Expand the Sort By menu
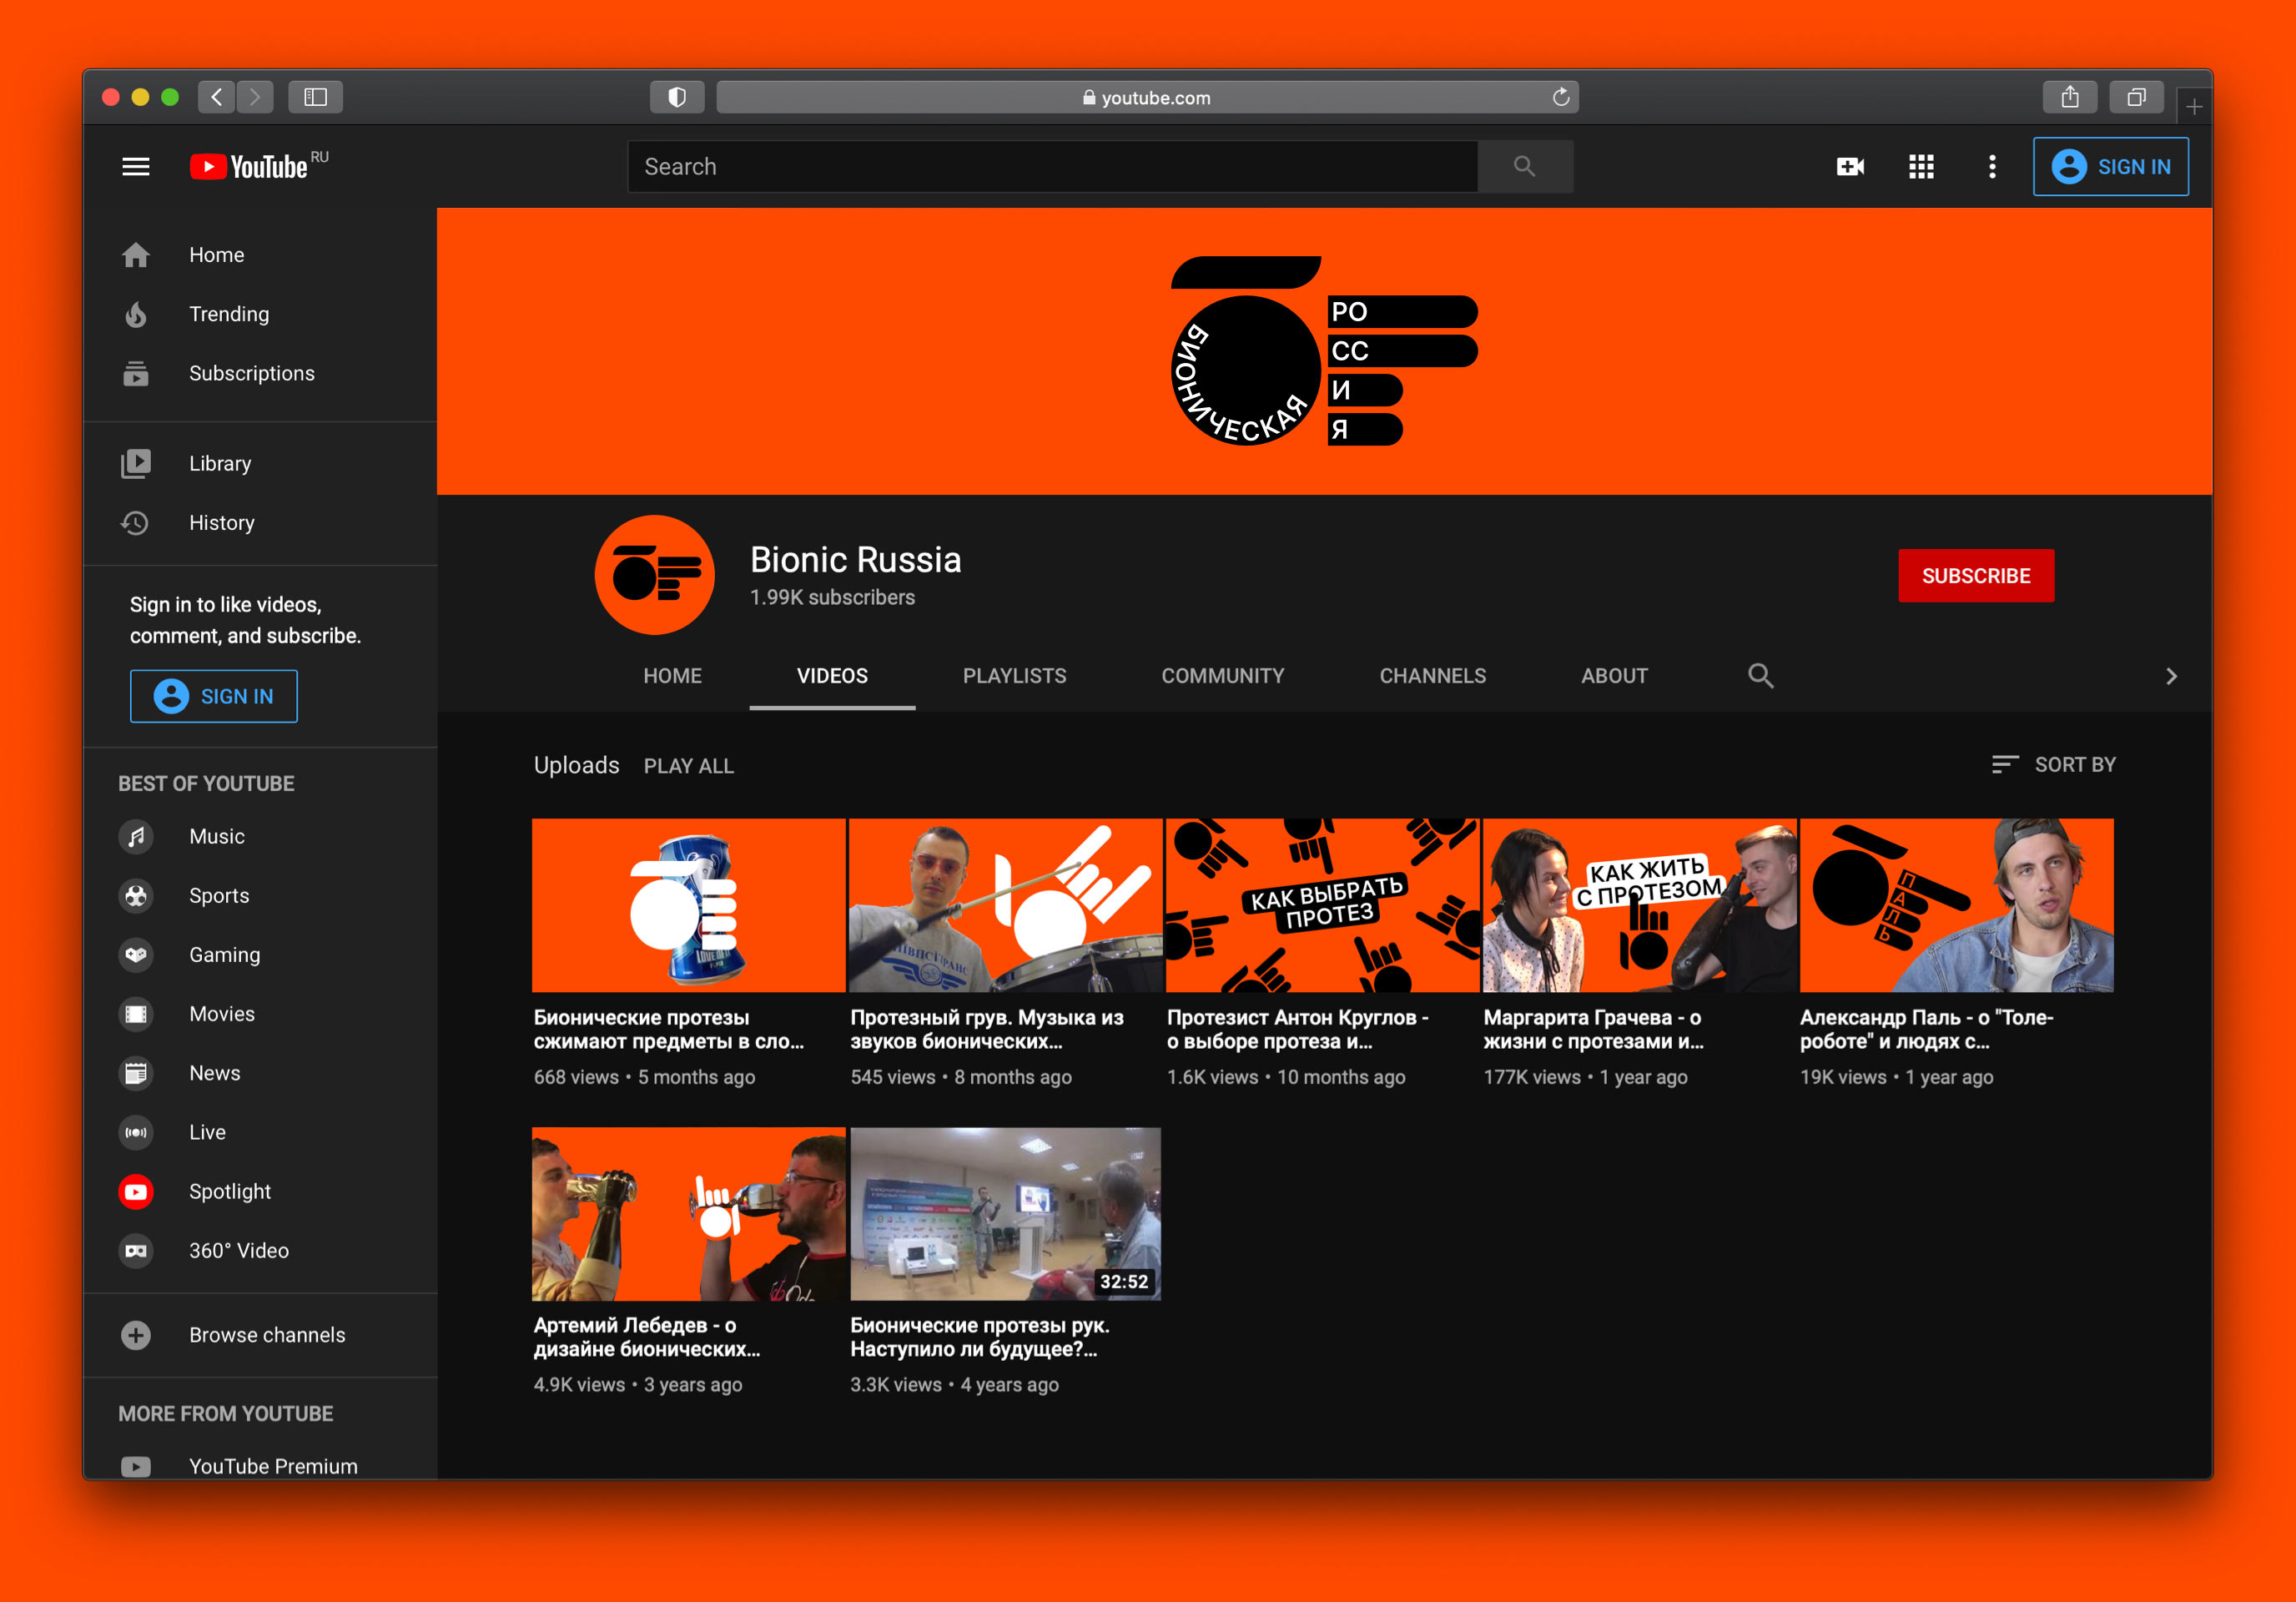Screen dimensions: 2296x1602 tap(2054, 765)
